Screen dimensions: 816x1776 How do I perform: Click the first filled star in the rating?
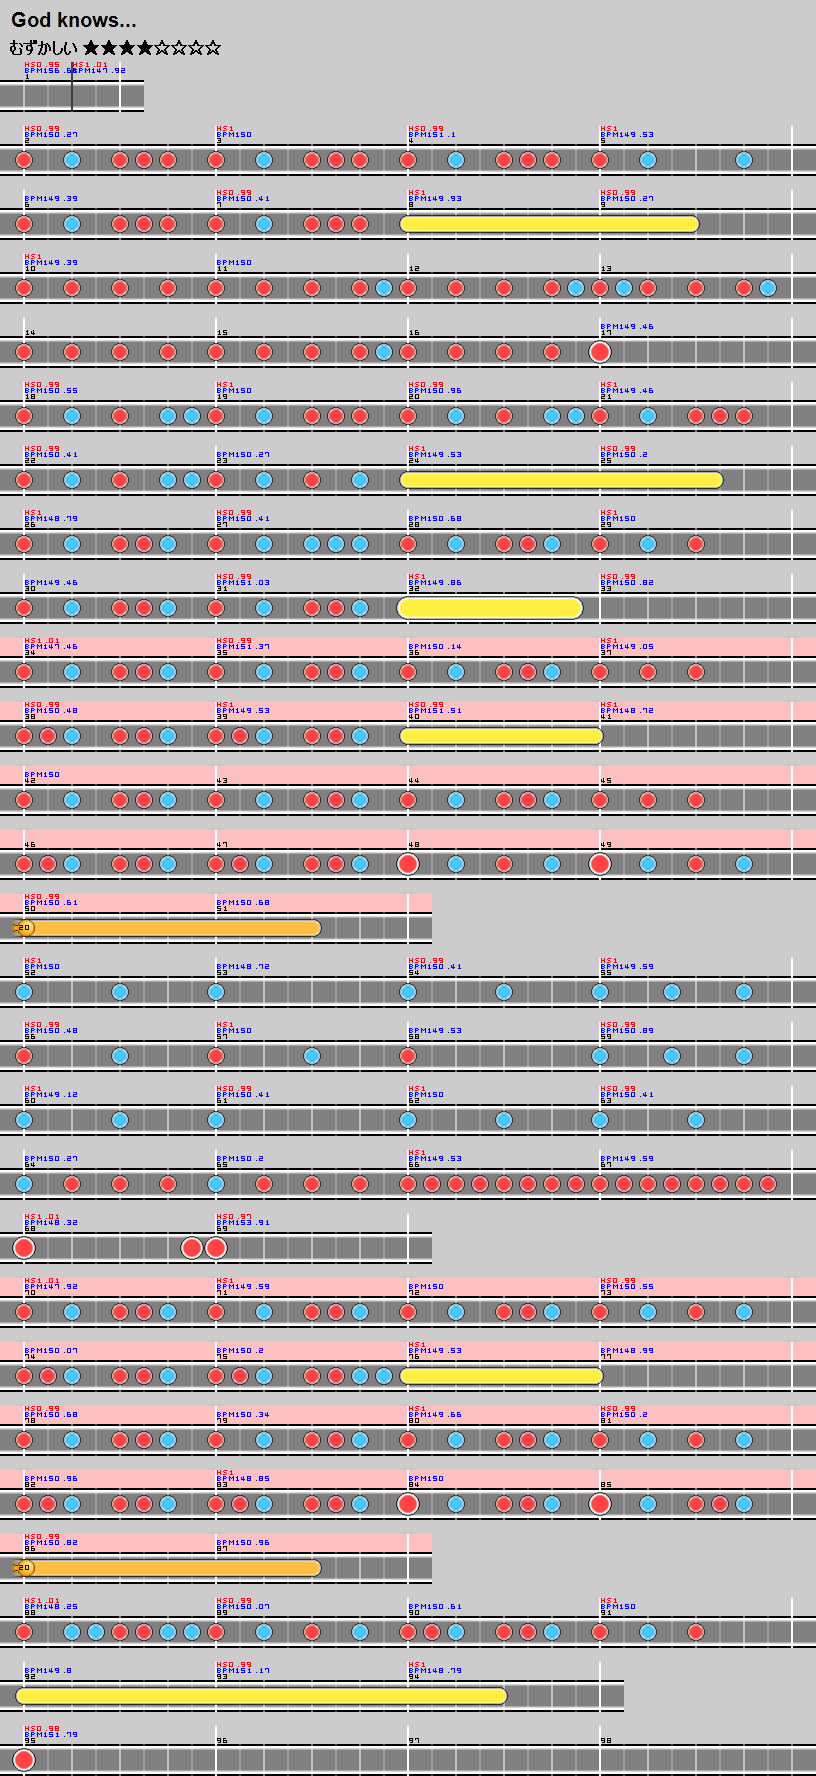pos(92,48)
